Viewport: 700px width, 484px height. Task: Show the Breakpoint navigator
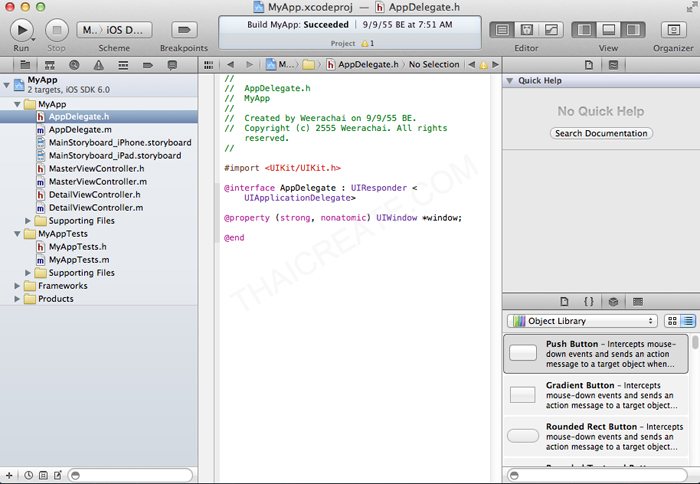pyautogui.click(x=148, y=65)
